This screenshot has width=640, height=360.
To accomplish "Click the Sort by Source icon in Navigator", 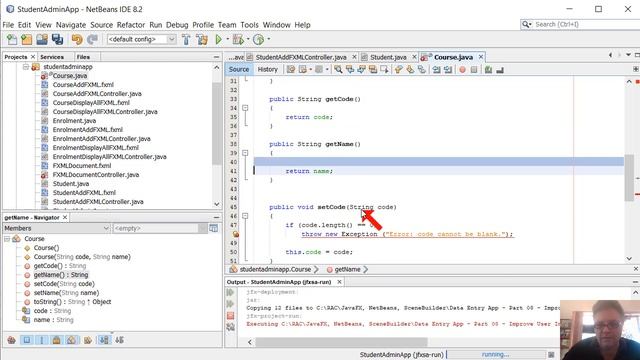I will [x=119, y=340].
